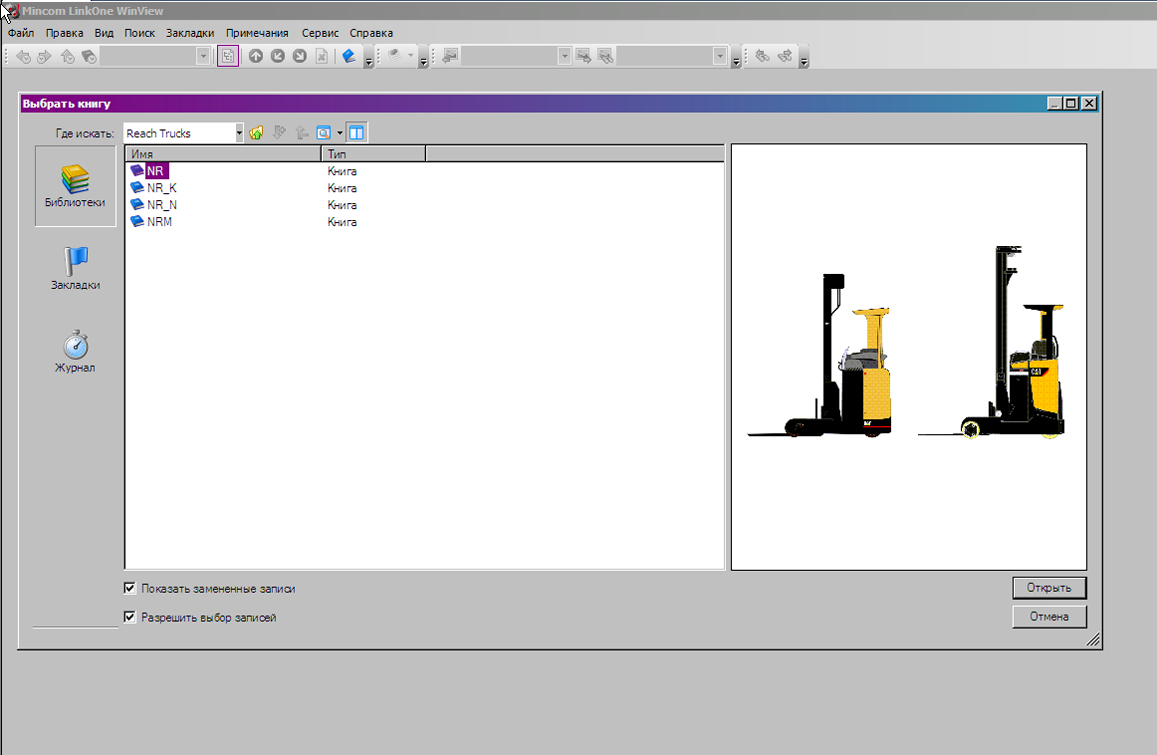Open the Файл menu
1157x755 pixels.
[x=21, y=33]
